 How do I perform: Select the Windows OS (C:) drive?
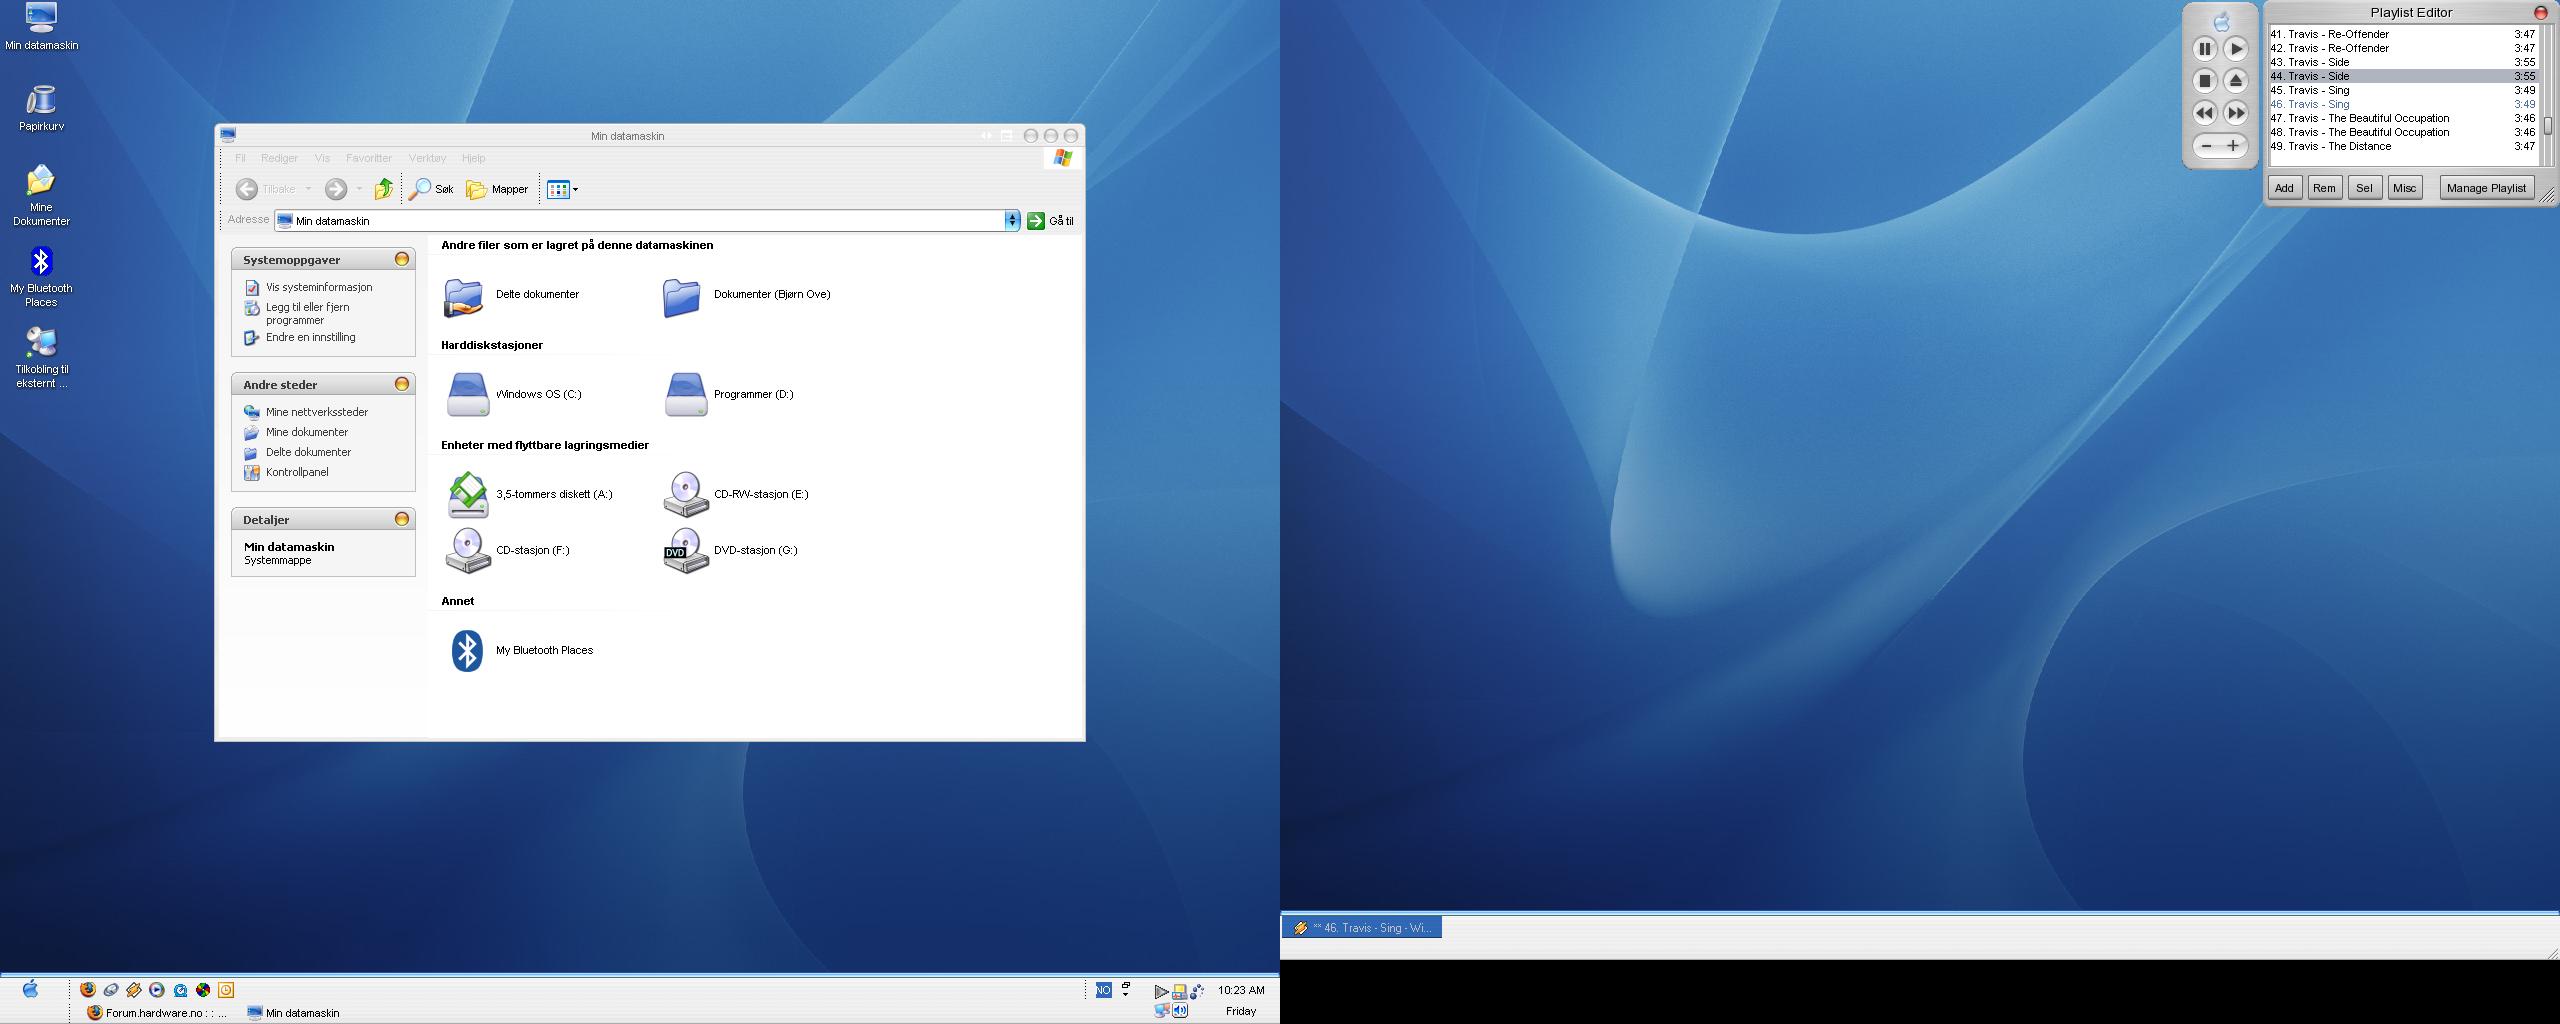(514, 394)
